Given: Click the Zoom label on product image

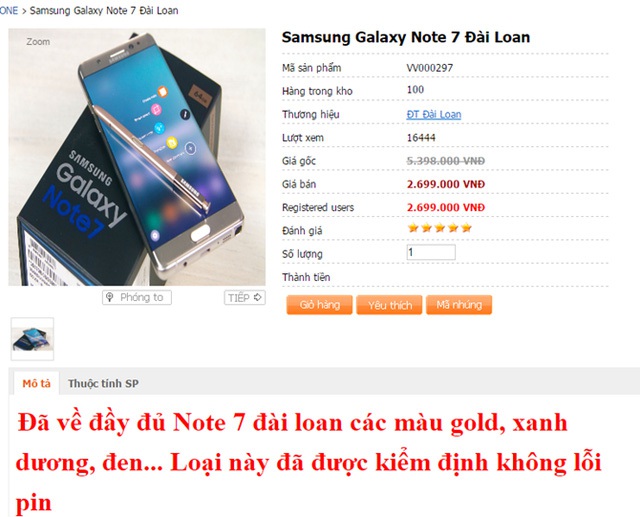Looking at the screenshot, I should click(x=38, y=42).
